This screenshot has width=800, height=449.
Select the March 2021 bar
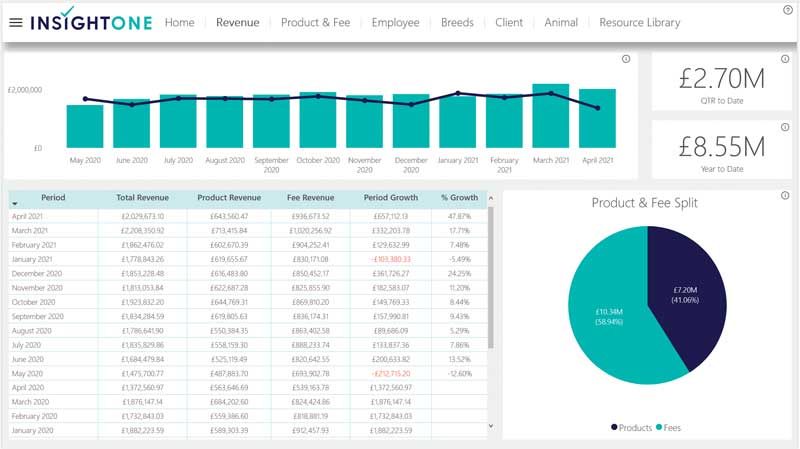tap(551, 116)
